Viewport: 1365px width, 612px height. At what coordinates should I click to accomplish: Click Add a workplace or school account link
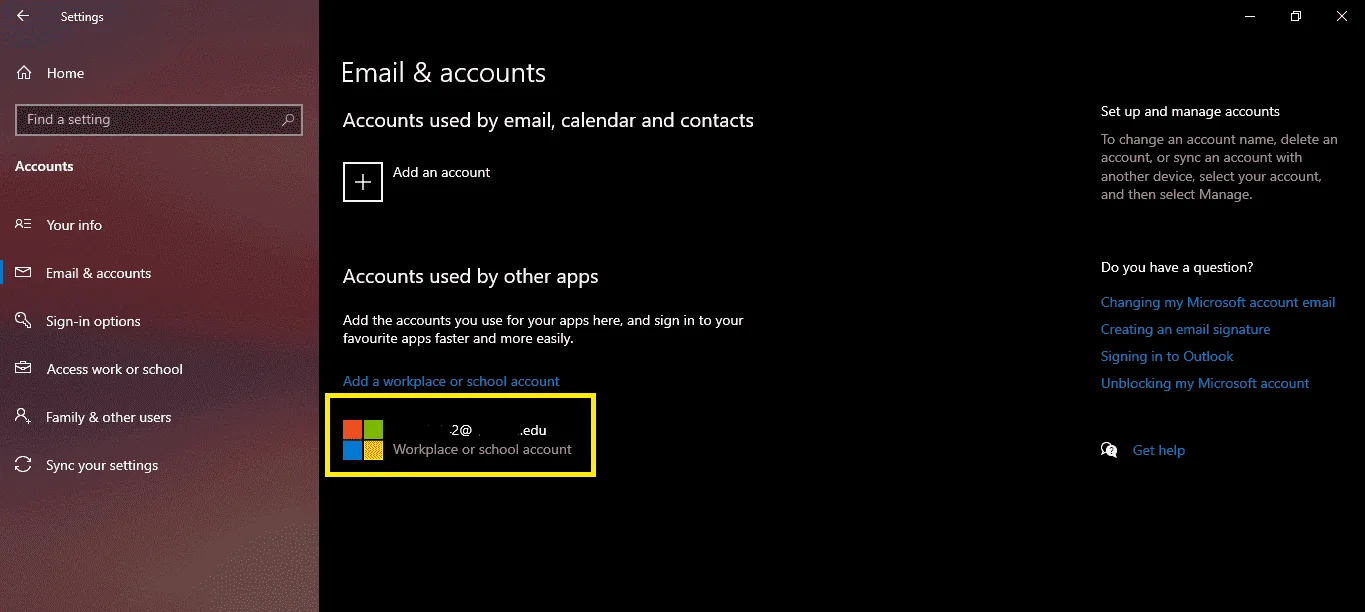[451, 381]
